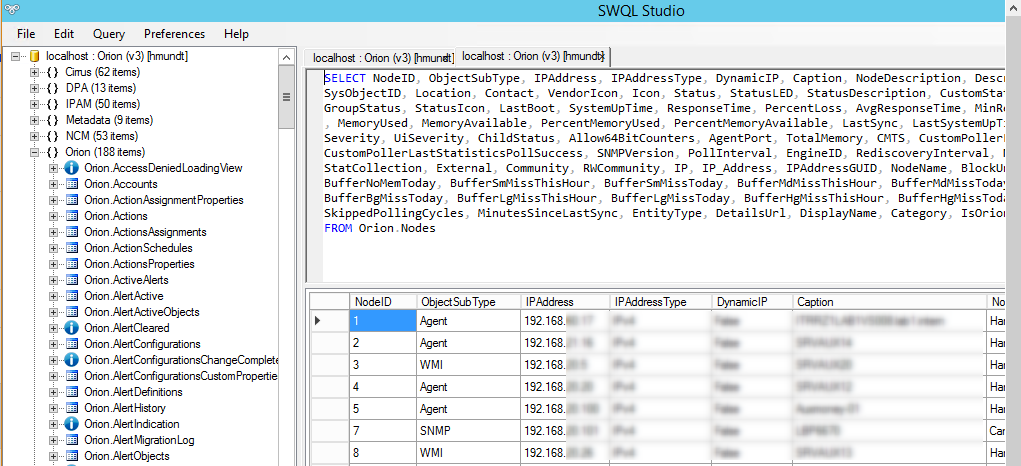Sort results by the NodeID column header
Image resolution: width=1021 pixels, height=466 pixels.
click(383, 302)
